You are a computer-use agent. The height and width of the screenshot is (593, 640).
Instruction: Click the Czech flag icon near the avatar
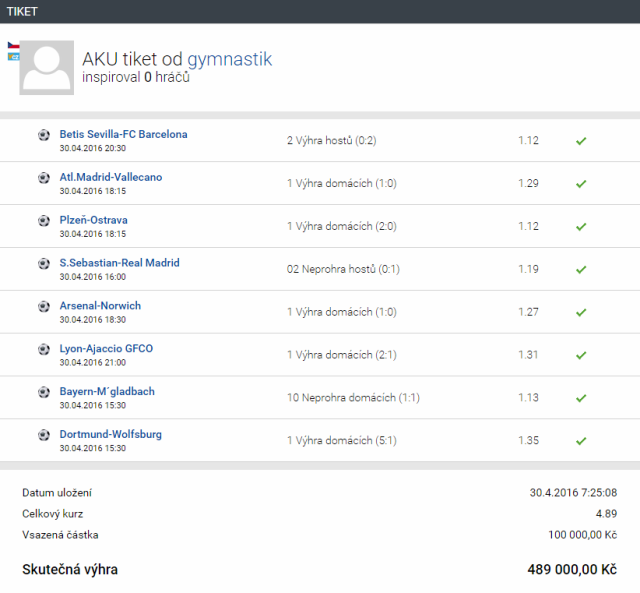click(13, 46)
